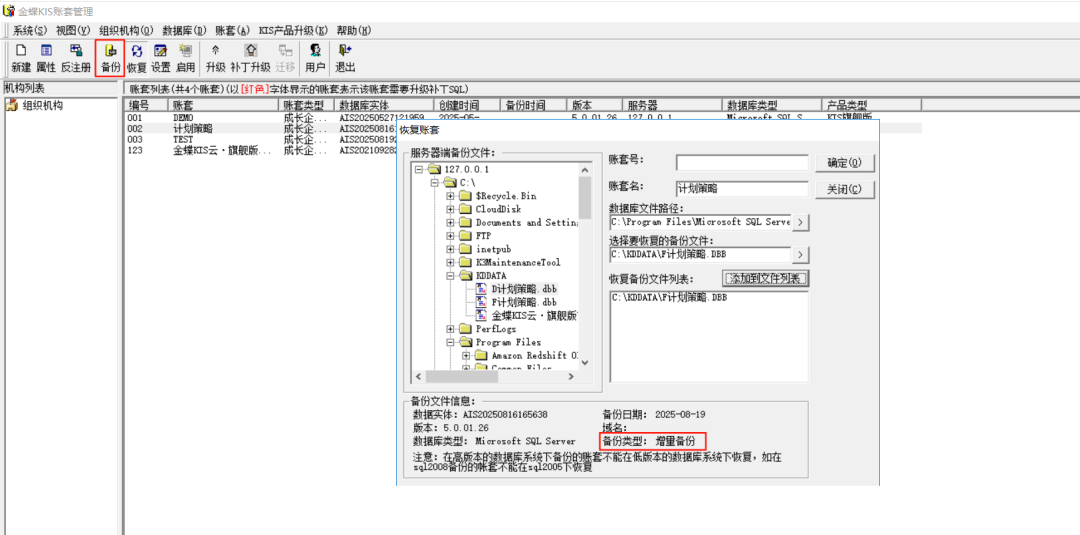1080x535 pixels.
Task: Click the 确定(O) confirm button
Action: tap(845, 163)
